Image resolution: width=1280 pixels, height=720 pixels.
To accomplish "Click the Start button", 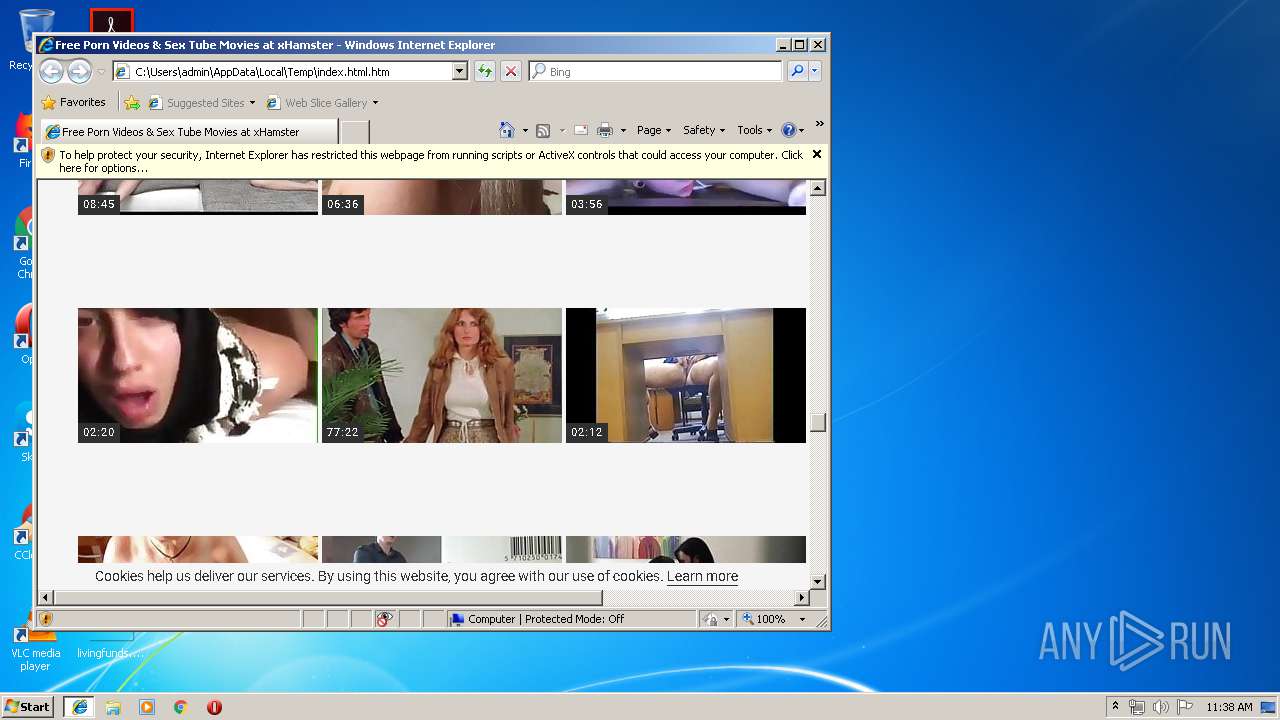I will pos(27,707).
